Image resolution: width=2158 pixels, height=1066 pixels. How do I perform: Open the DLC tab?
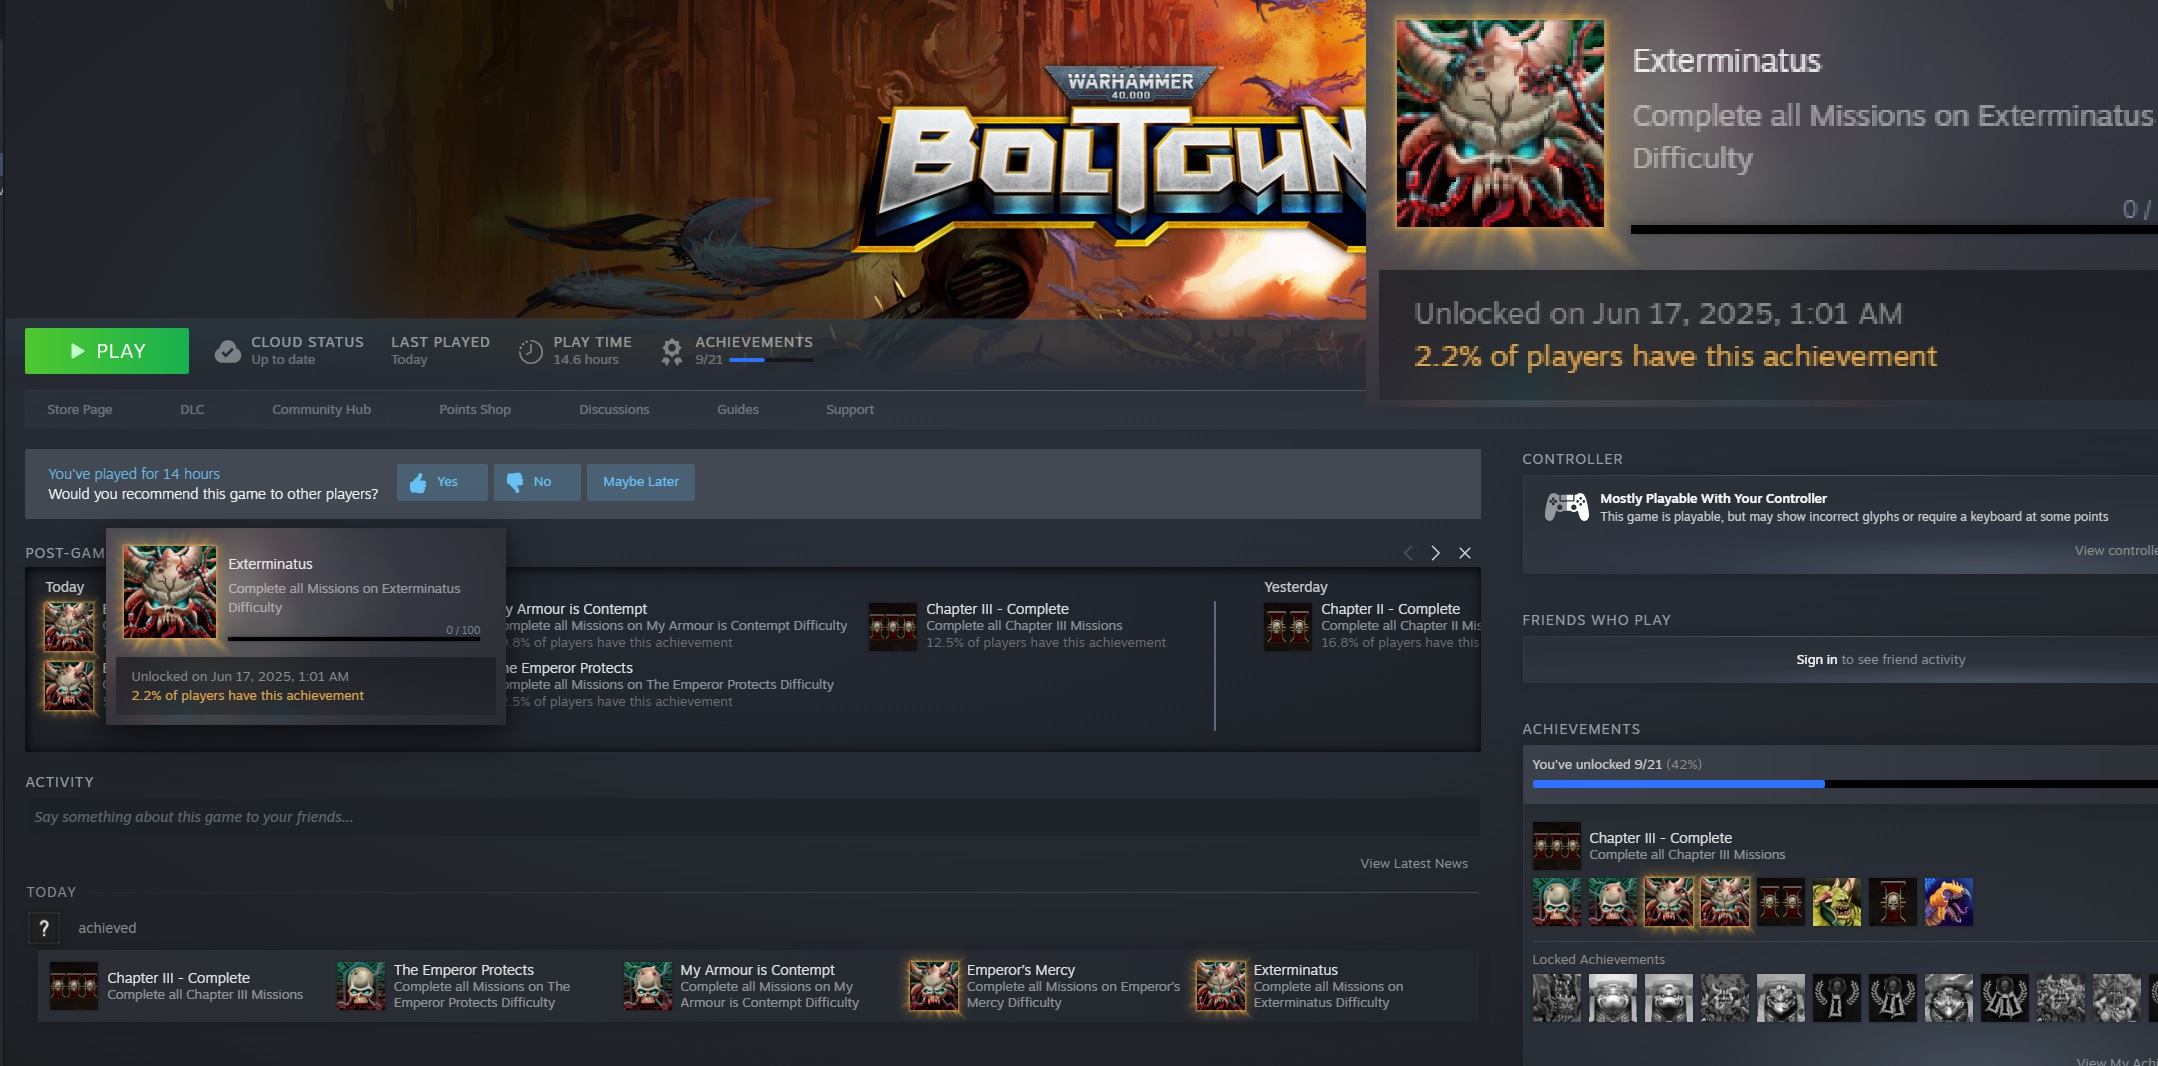pyautogui.click(x=192, y=410)
